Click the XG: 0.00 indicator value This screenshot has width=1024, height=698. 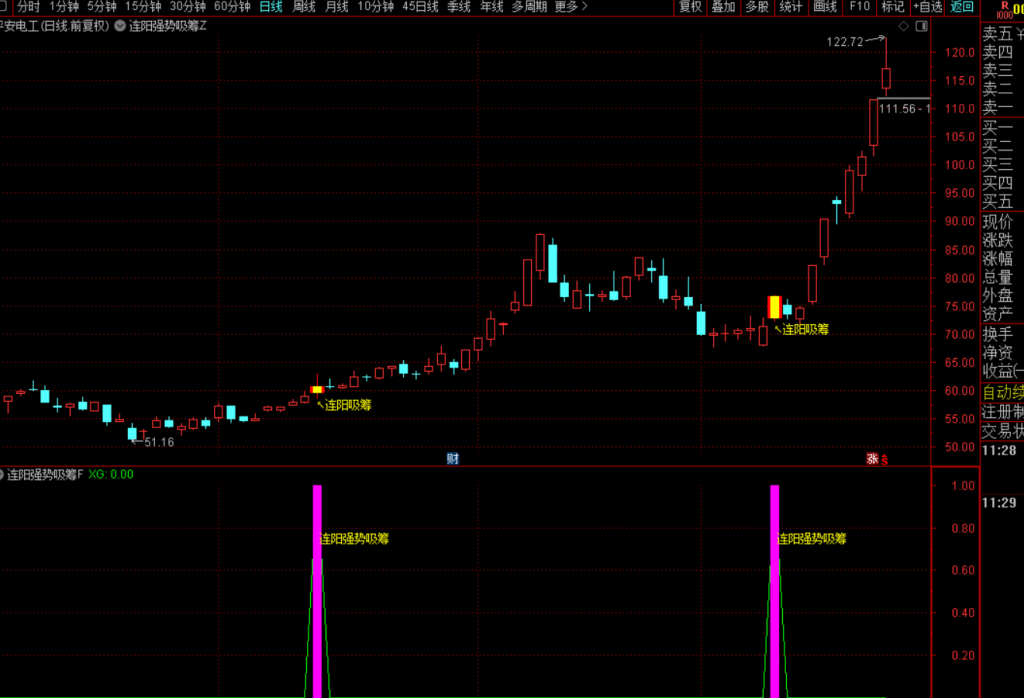pyautogui.click(x=111, y=474)
